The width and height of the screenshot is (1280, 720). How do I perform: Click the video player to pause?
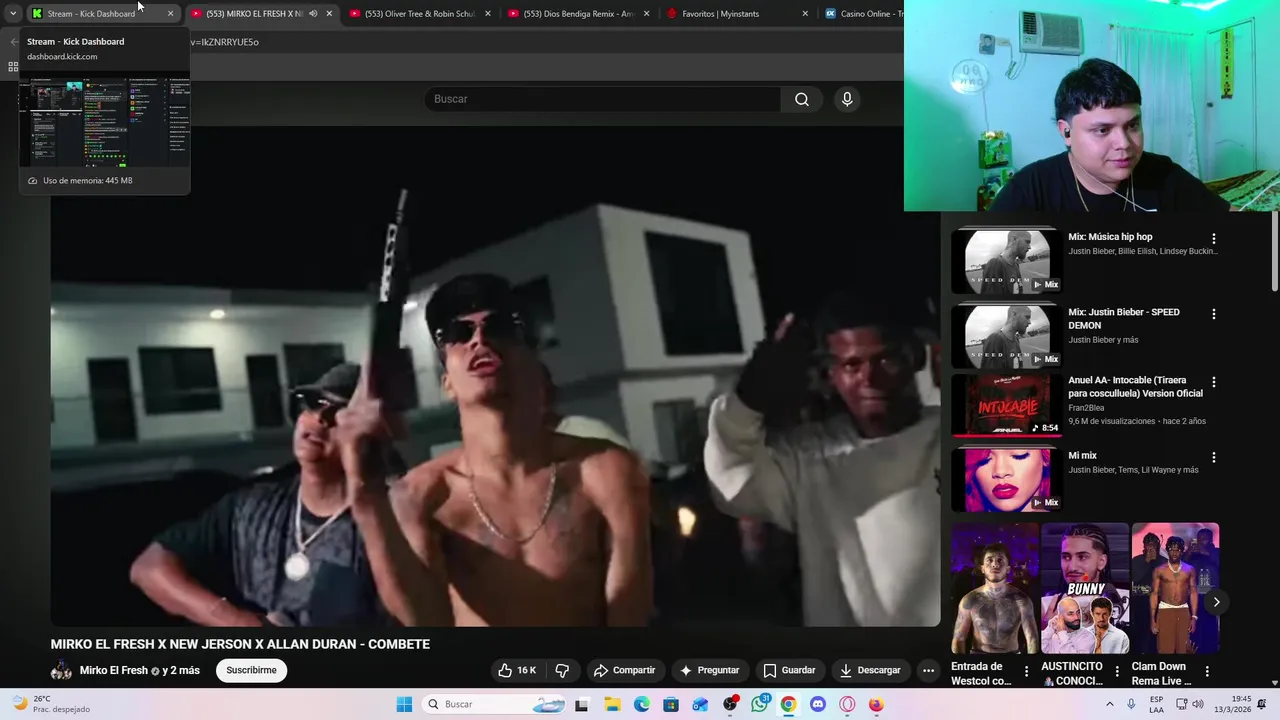click(x=495, y=376)
